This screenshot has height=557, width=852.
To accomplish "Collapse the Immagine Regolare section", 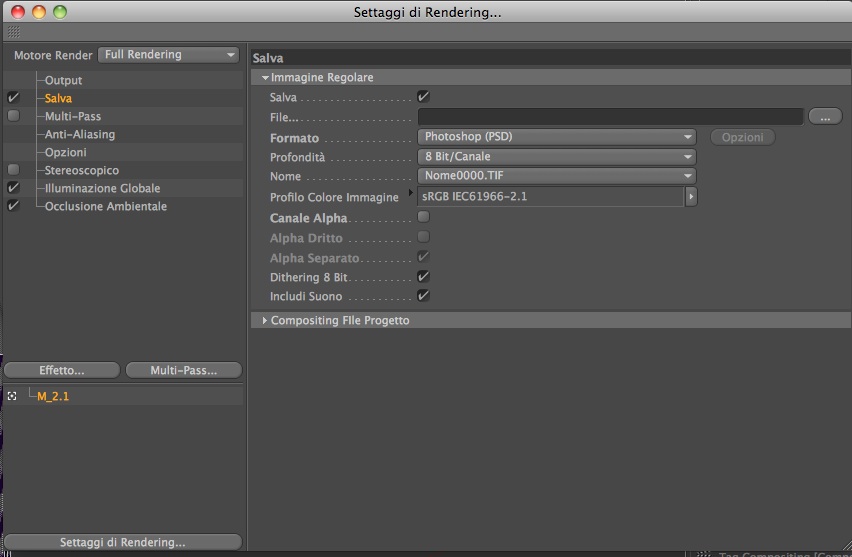I will coord(265,78).
